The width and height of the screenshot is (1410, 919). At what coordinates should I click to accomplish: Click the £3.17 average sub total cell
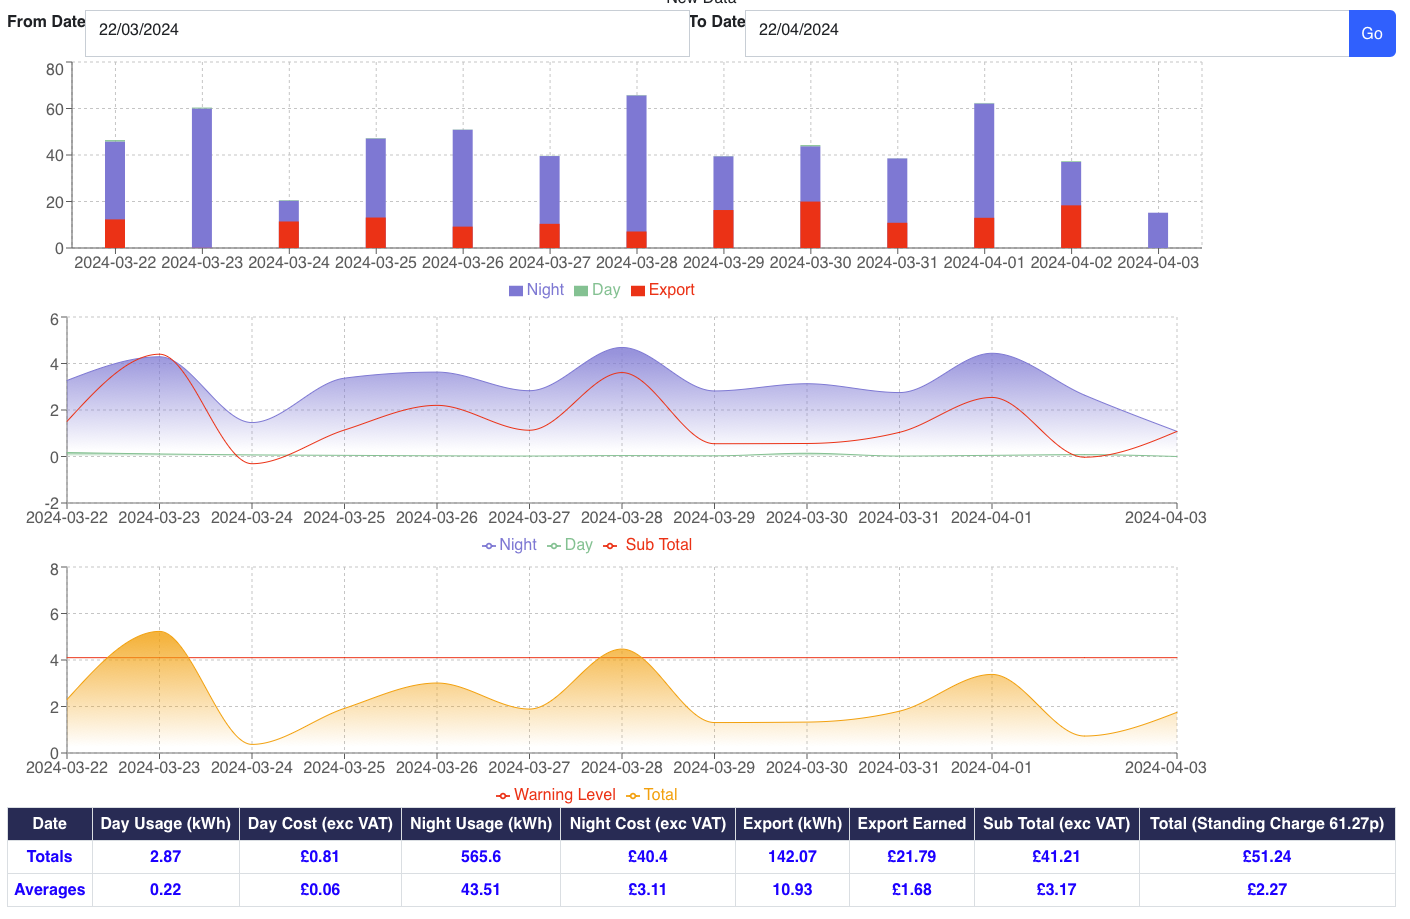[1057, 890]
